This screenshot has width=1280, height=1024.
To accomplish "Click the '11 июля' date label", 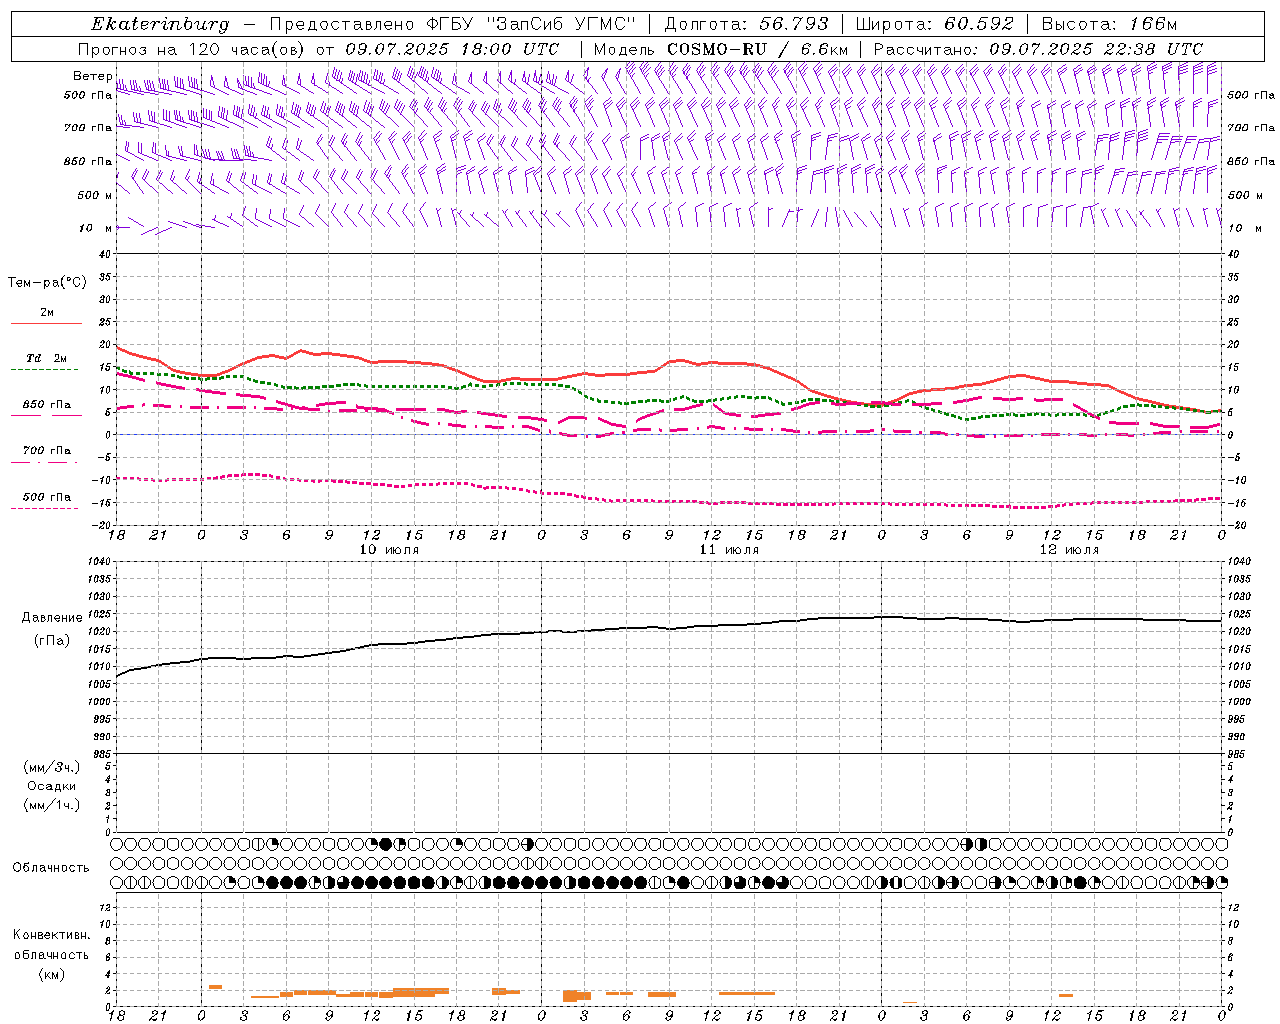I will point(729,550).
